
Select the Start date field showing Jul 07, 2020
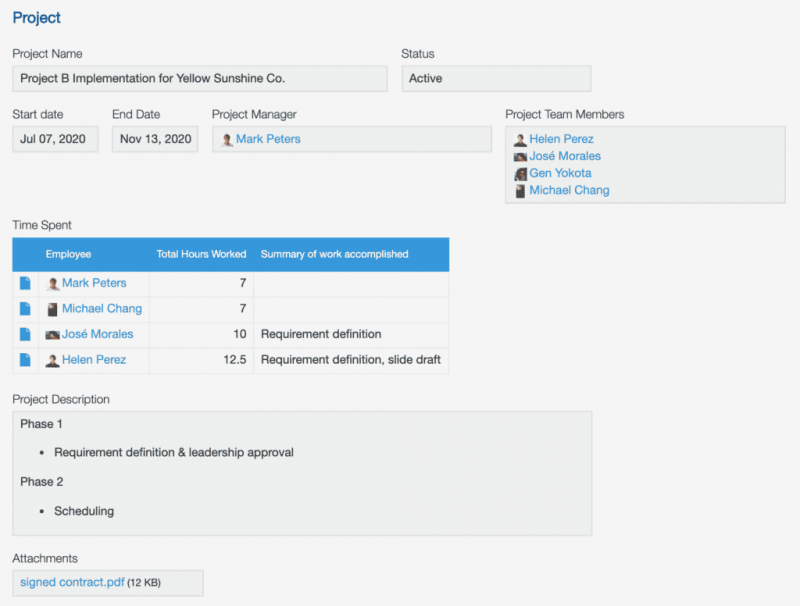point(54,139)
